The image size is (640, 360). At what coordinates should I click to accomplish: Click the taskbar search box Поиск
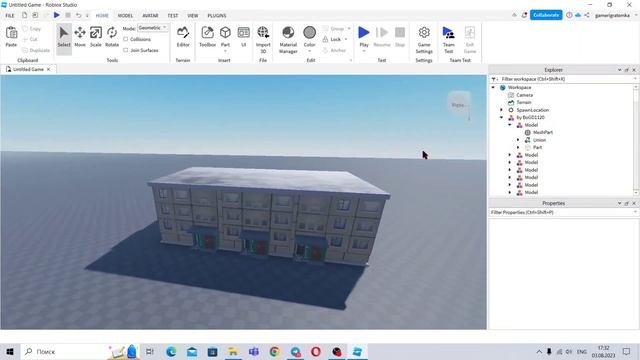pyautogui.click(x=80, y=351)
